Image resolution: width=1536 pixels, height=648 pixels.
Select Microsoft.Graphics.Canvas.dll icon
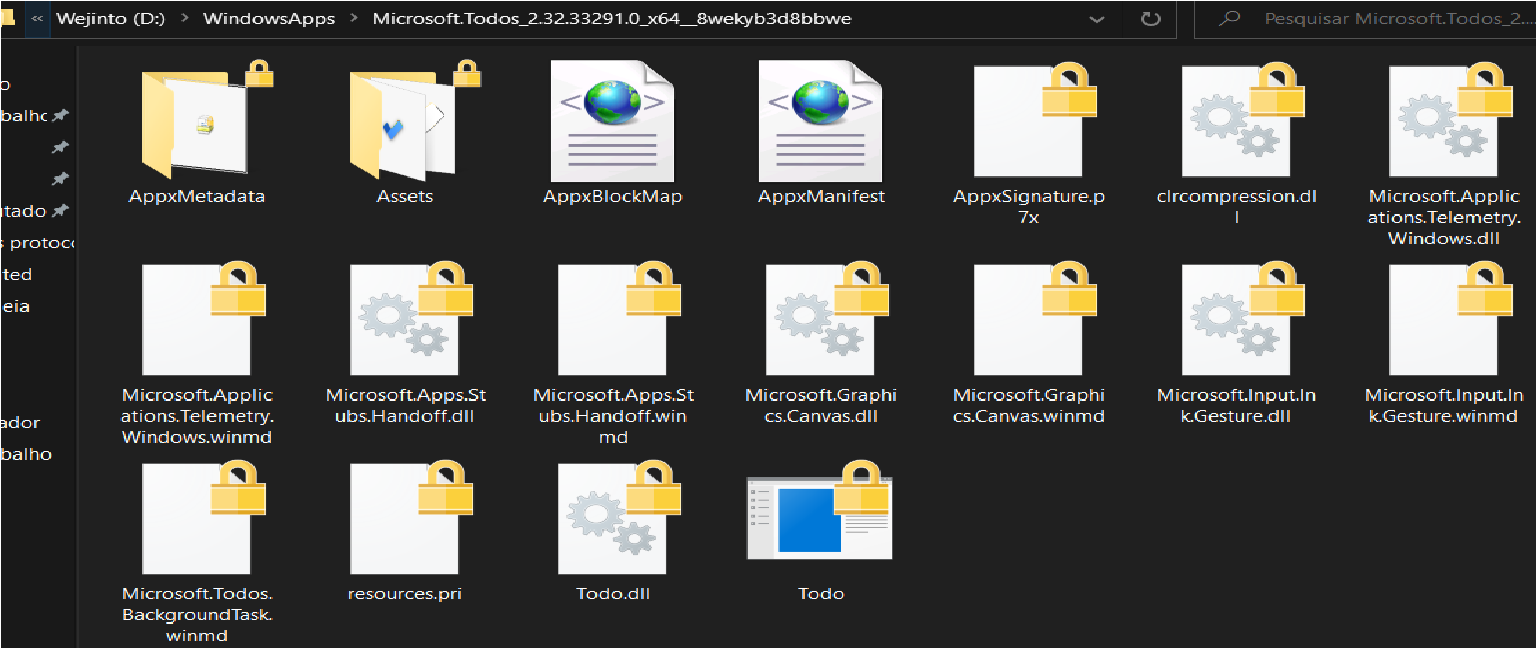click(827, 318)
